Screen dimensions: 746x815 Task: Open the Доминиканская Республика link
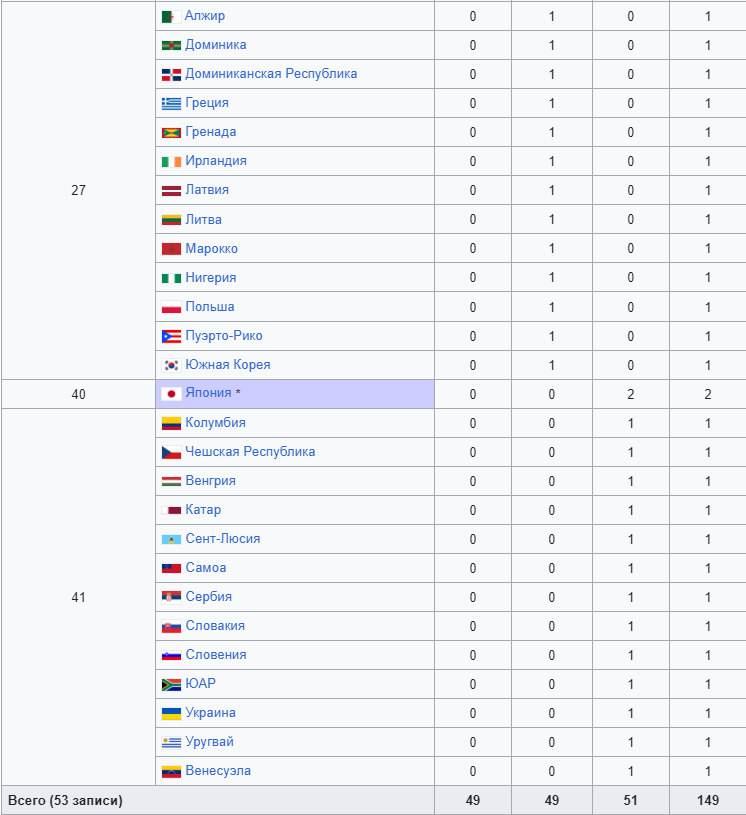point(271,74)
